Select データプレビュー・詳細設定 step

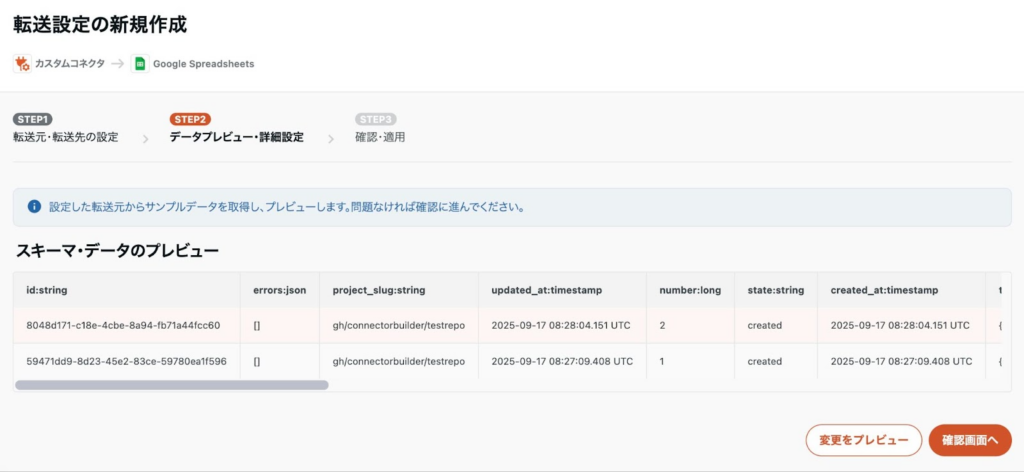click(x=236, y=137)
